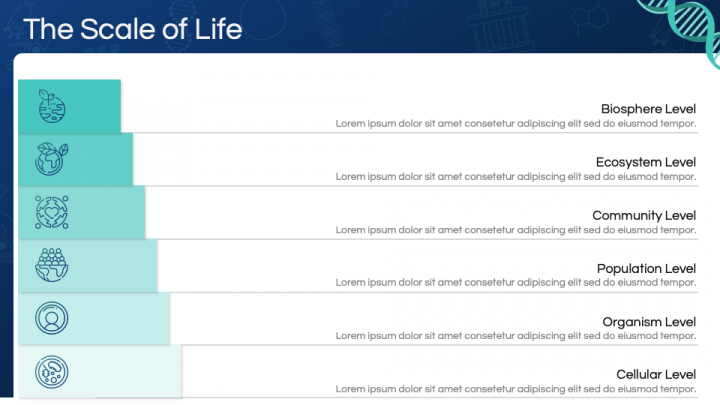Click the Biosphere planet-with-sprout icon
Screen dimensions: 720x405
coord(52,106)
